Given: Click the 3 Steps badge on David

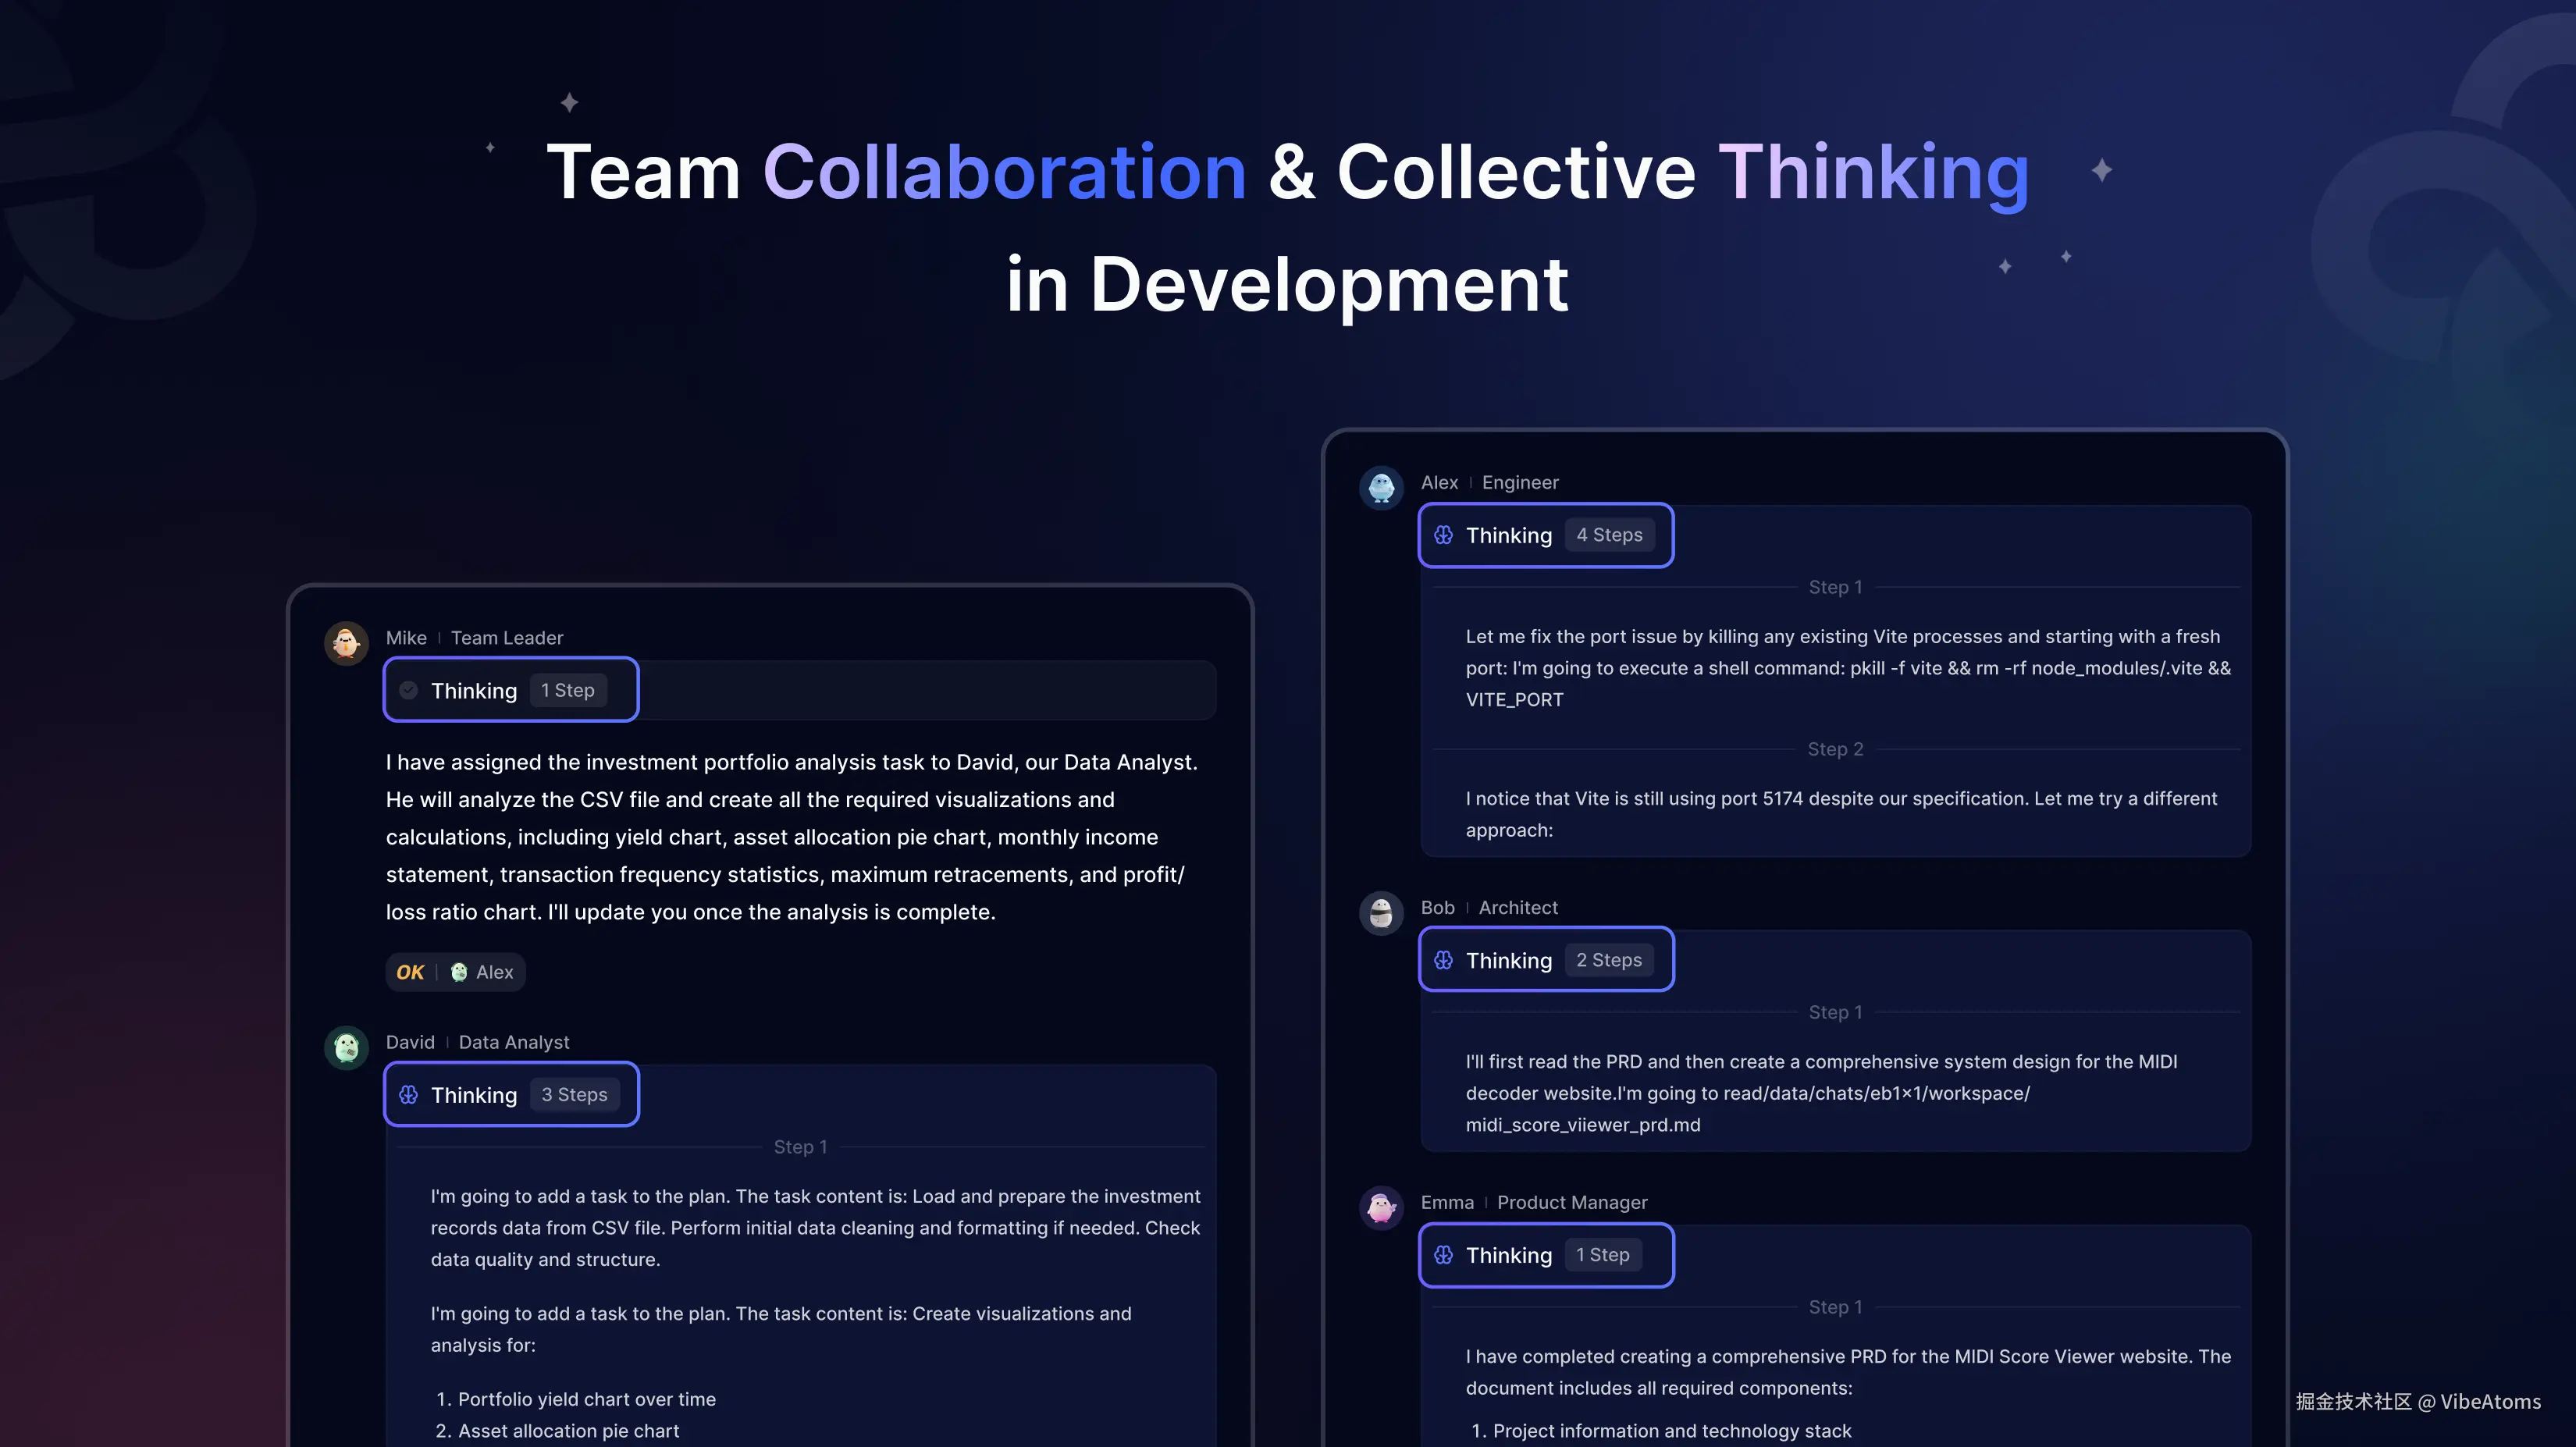Looking at the screenshot, I should (x=574, y=1095).
